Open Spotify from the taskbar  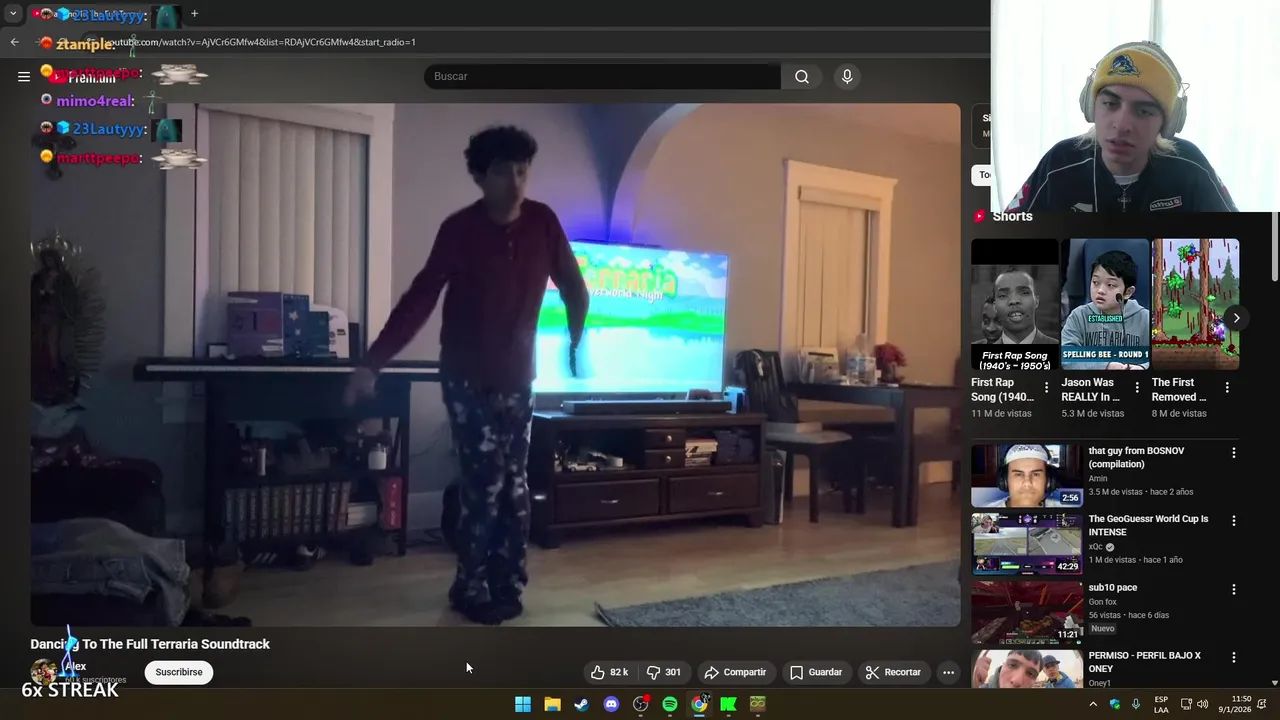pyautogui.click(x=670, y=704)
